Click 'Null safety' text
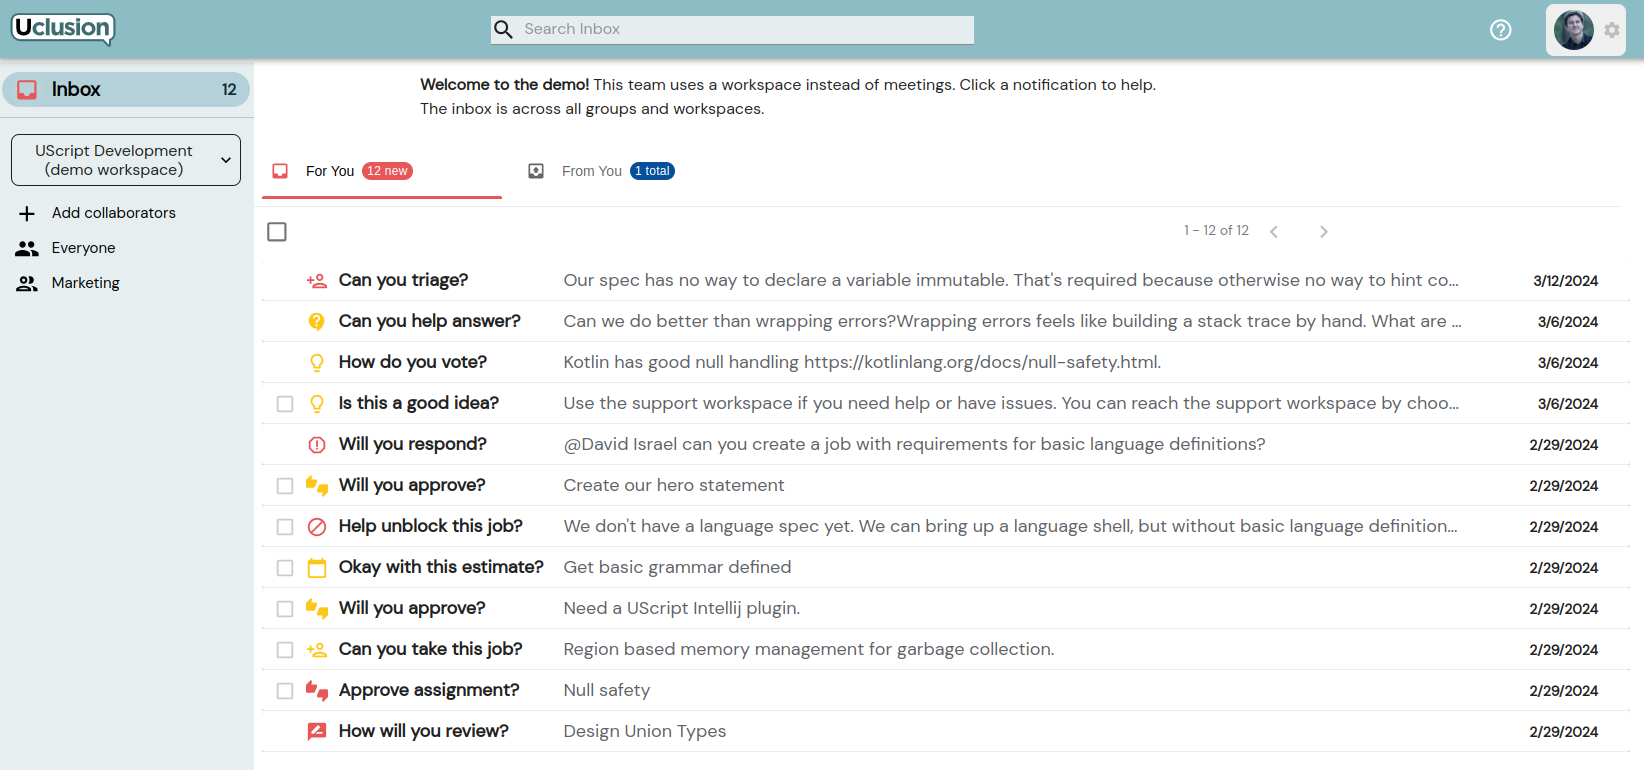Viewport: 1644px width, 770px height. 607,691
